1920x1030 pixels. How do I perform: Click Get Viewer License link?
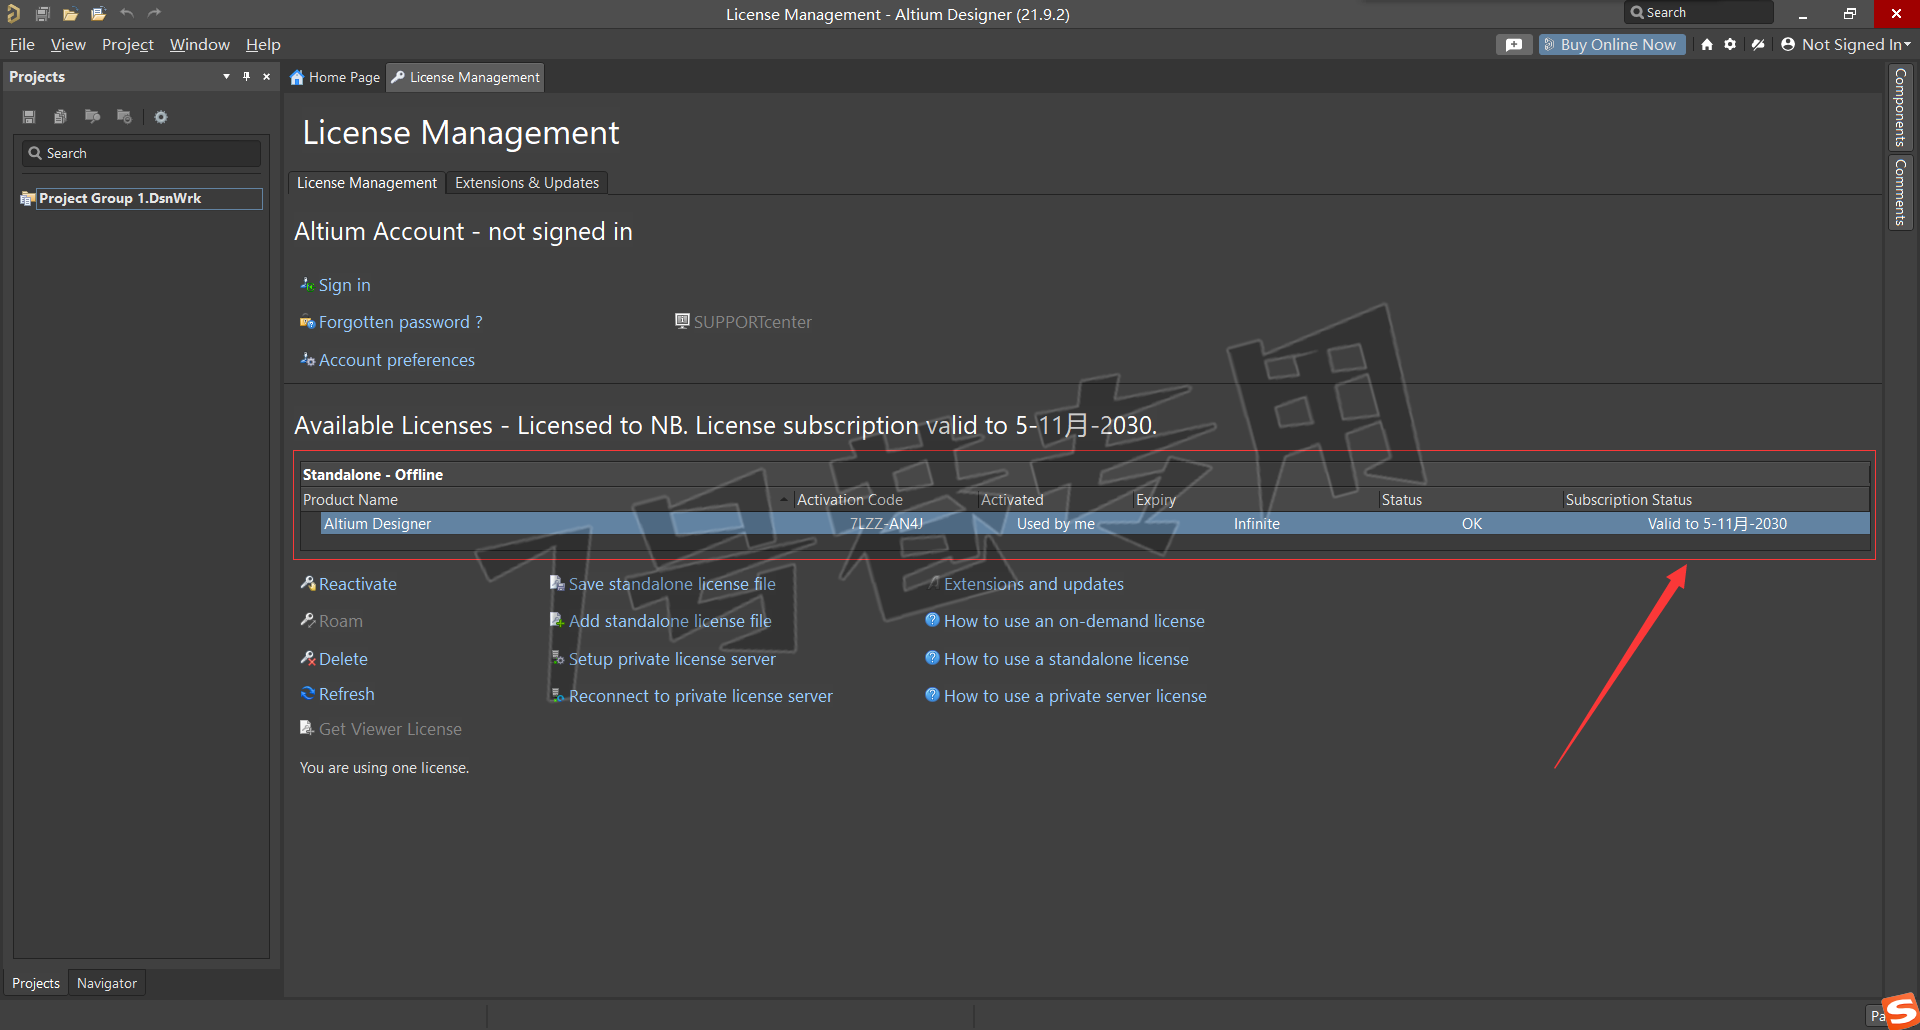[x=381, y=729]
